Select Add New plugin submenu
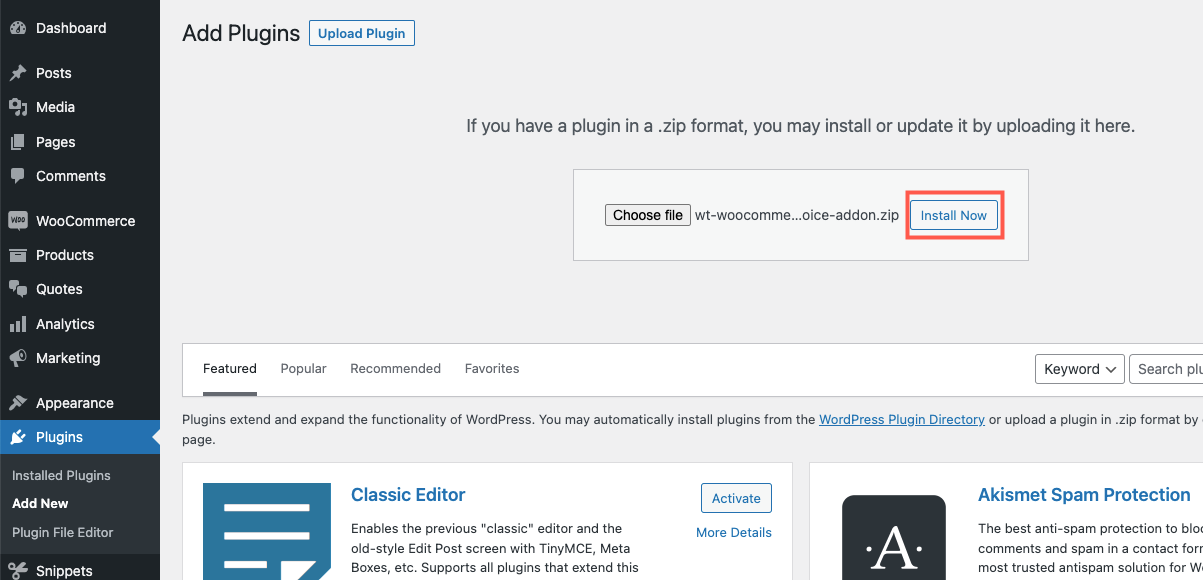The image size is (1203, 580). click(x=40, y=503)
